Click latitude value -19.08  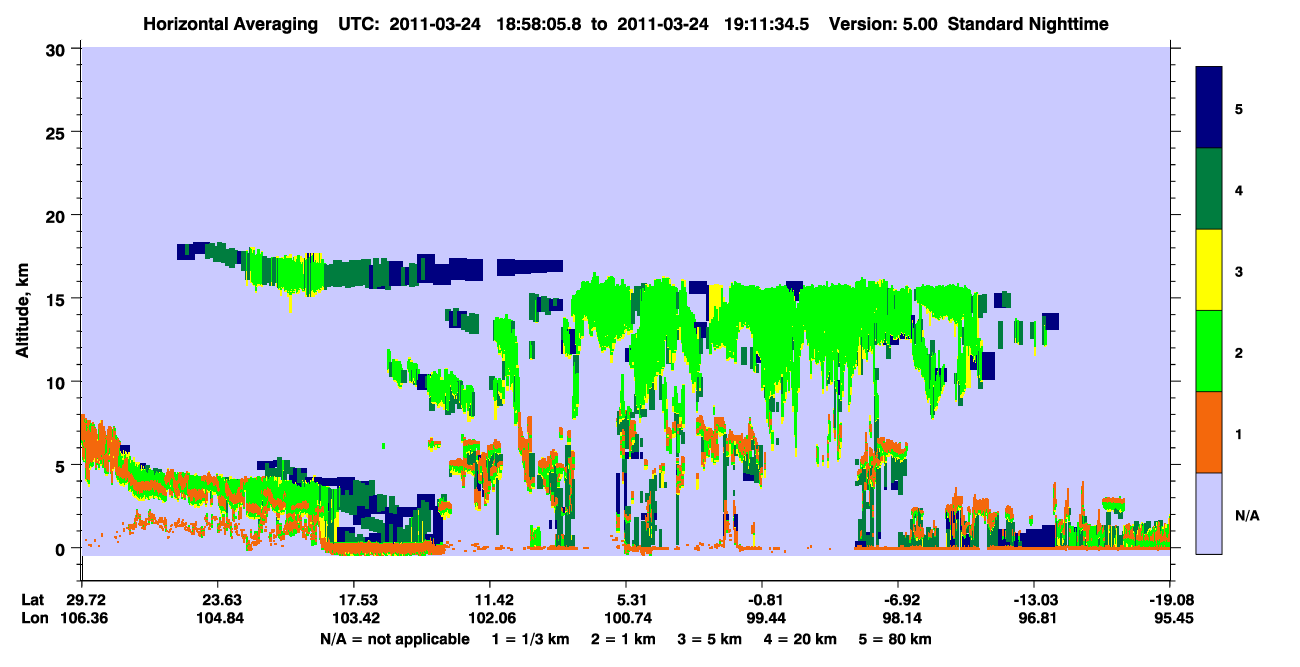coord(1171,600)
